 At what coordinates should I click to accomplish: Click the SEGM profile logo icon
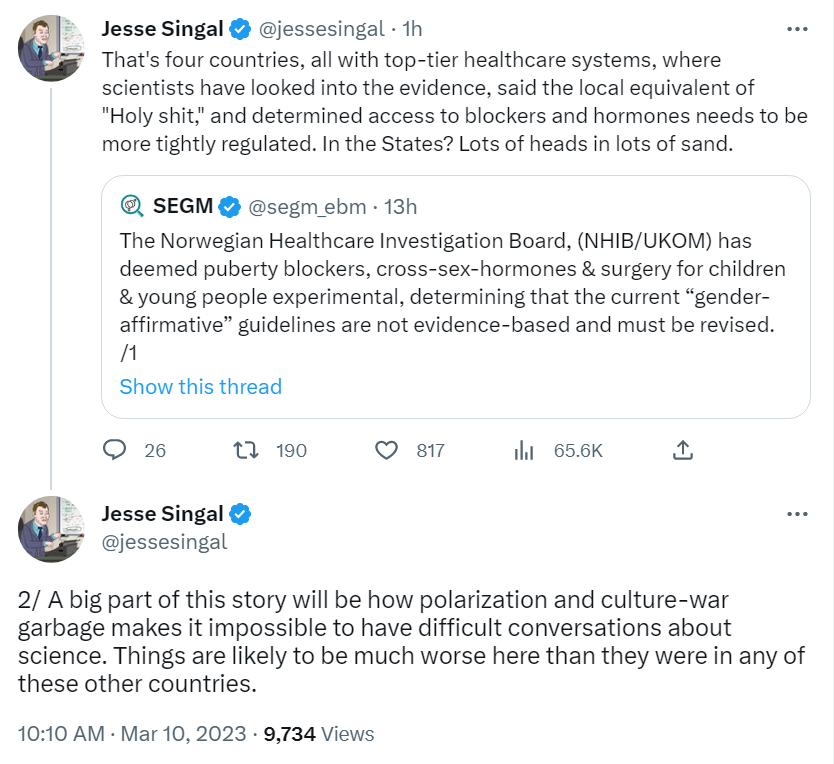[x=132, y=207]
